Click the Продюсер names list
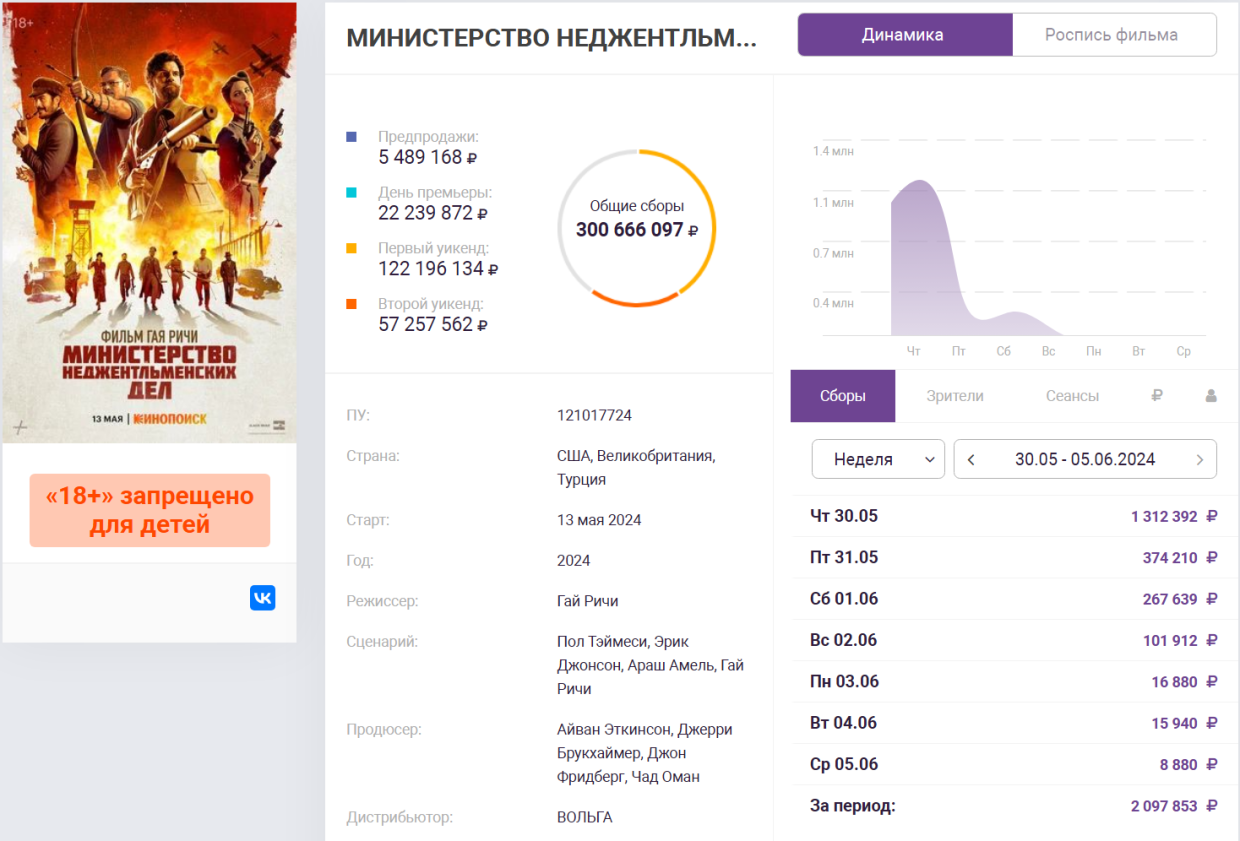The width and height of the screenshot is (1240, 841). point(645,753)
